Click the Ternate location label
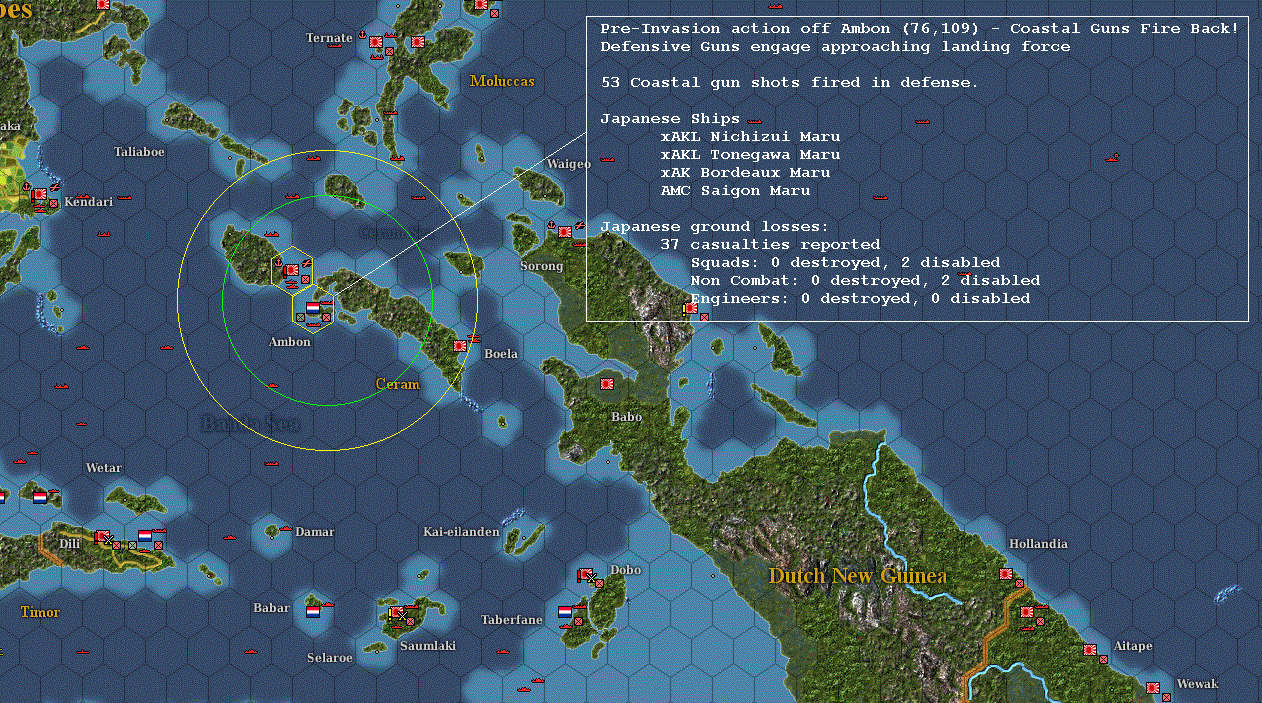 click(329, 38)
